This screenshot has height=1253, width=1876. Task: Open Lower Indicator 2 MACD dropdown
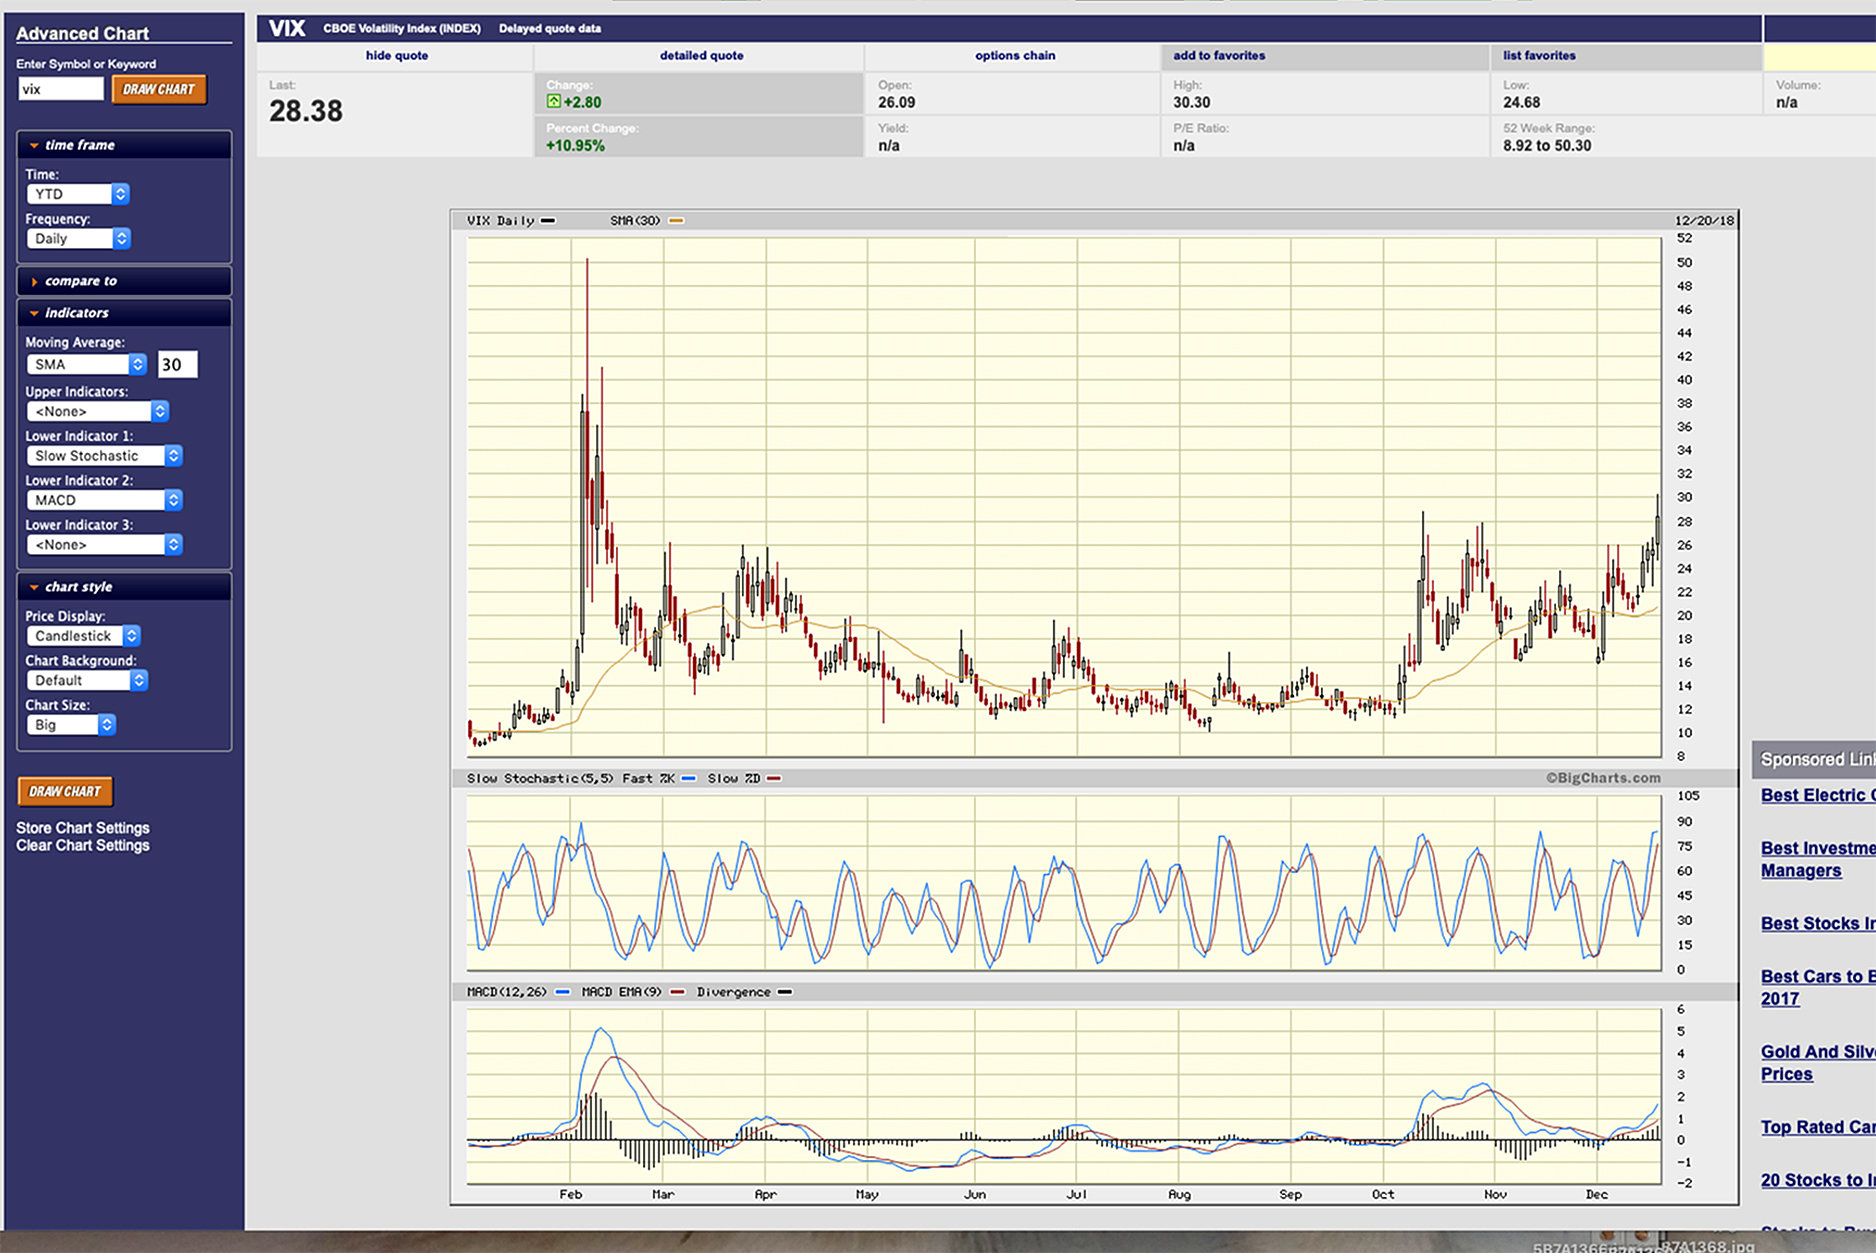pyautogui.click(x=104, y=500)
